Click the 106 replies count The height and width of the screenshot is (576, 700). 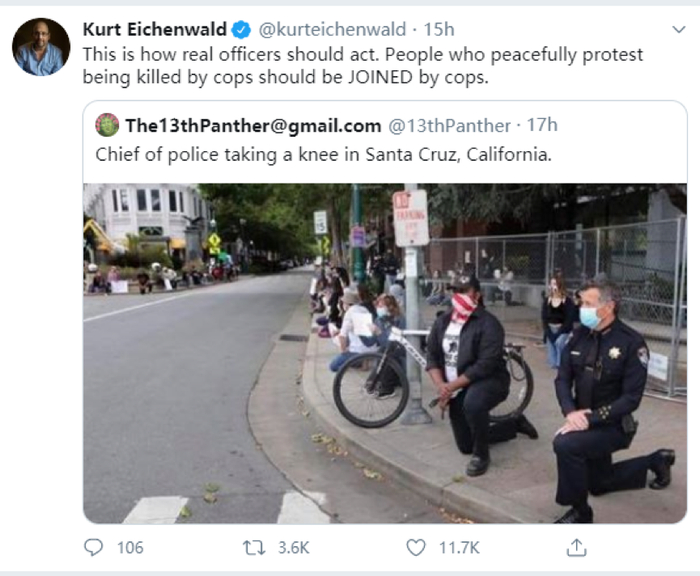click(130, 547)
